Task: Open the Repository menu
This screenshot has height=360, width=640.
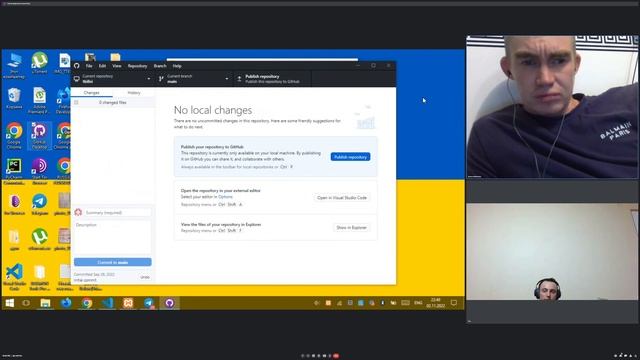Action: click(137, 66)
